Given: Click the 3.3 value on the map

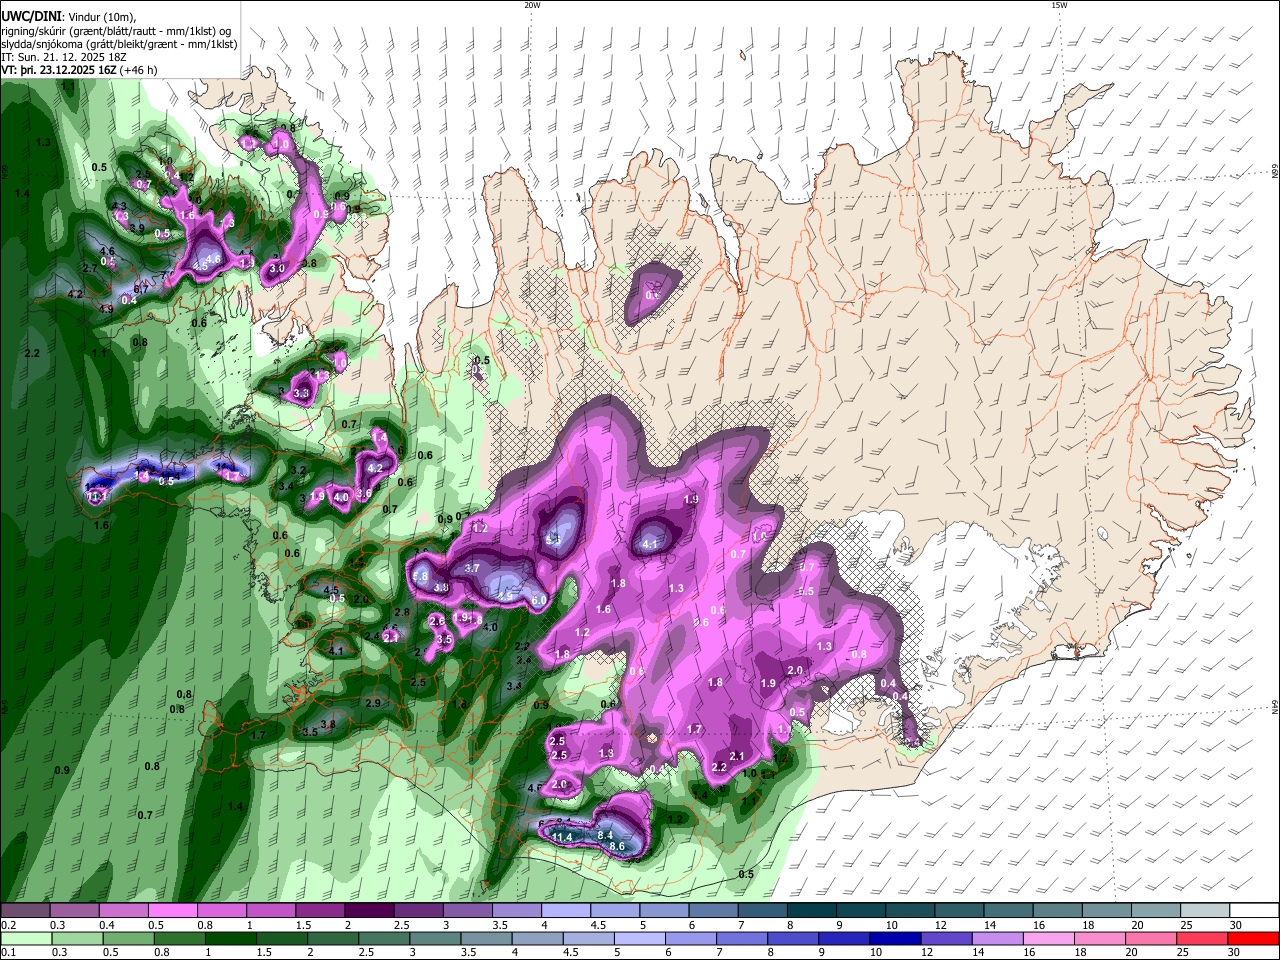Looking at the screenshot, I should (x=302, y=394).
